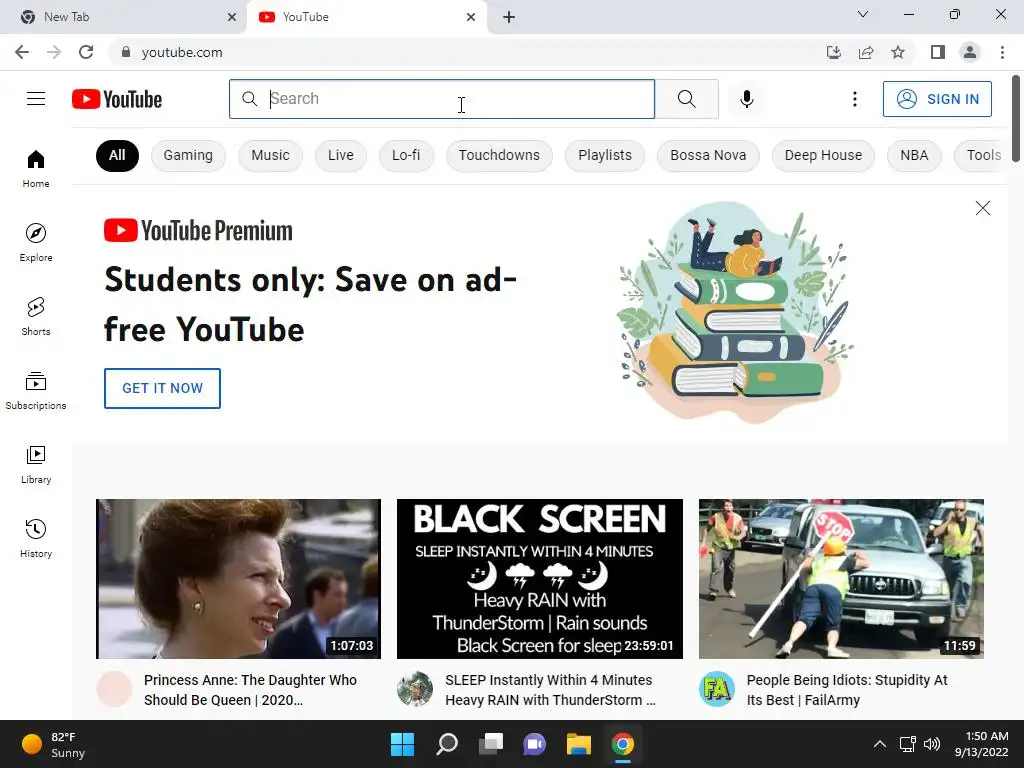Viewport: 1024px width, 768px height.
Task: Select the All filter chip
Action: [x=117, y=155]
